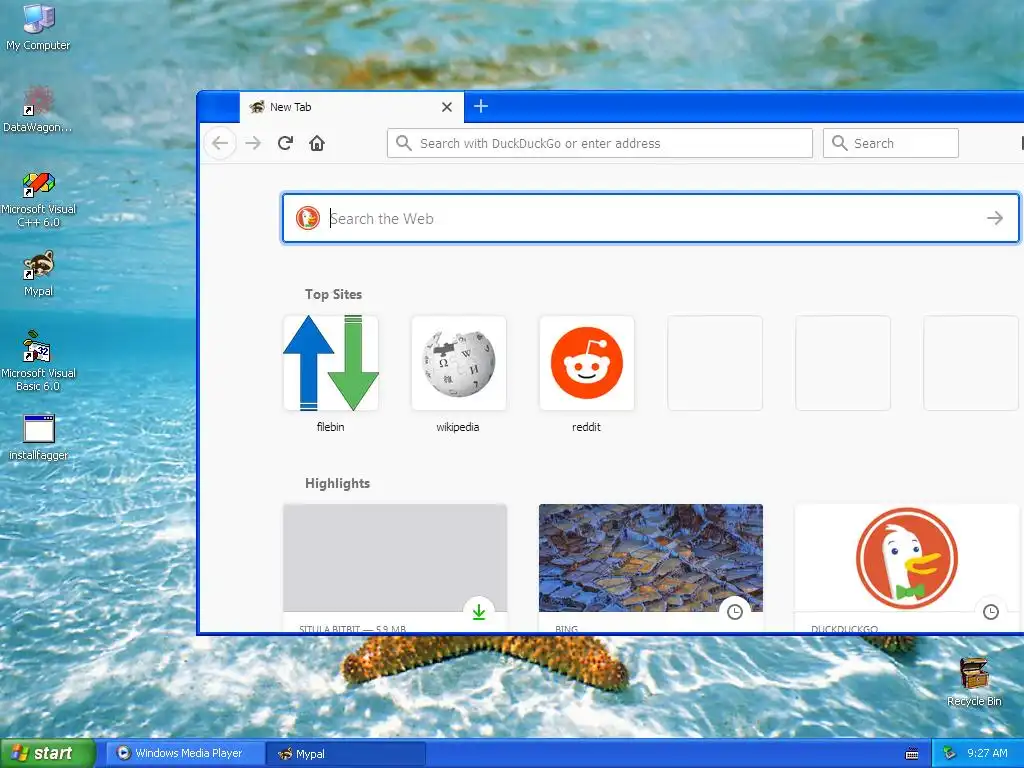Click the magnifier icon in address bar
This screenshot has height=768, width=1024.
point(404,143)
